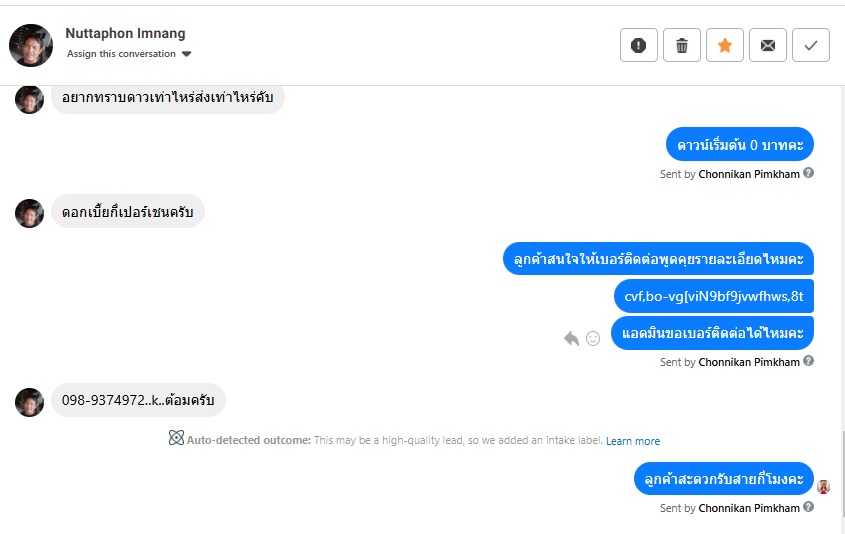This screenshot has width=845, height=534.
Task: Select the phone number message bubble
Action: 138,400
